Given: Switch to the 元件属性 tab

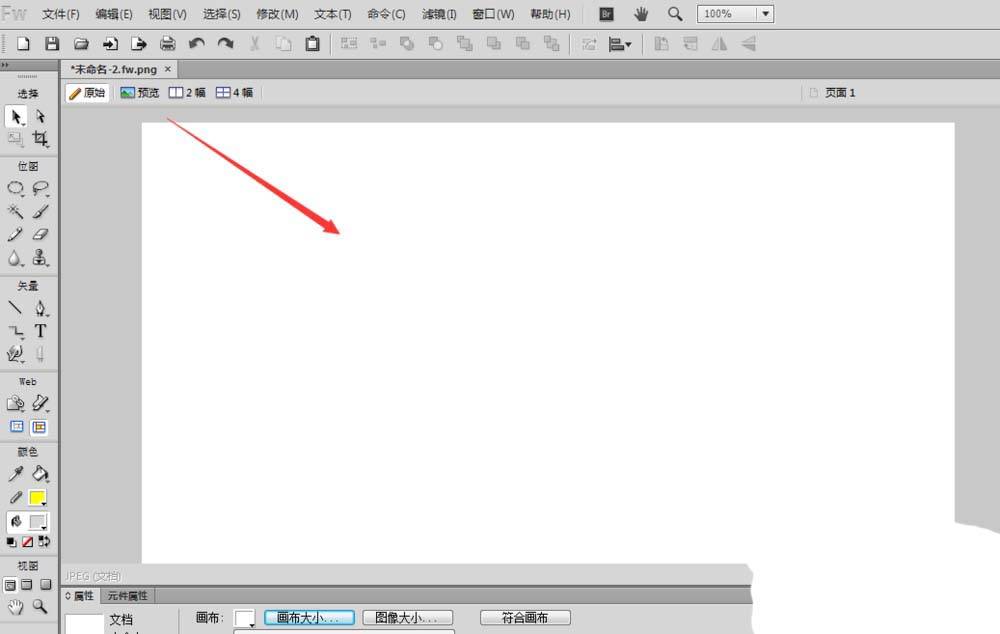Looking at the screenshot, I should pyautogui.click(x=127, y=596).
